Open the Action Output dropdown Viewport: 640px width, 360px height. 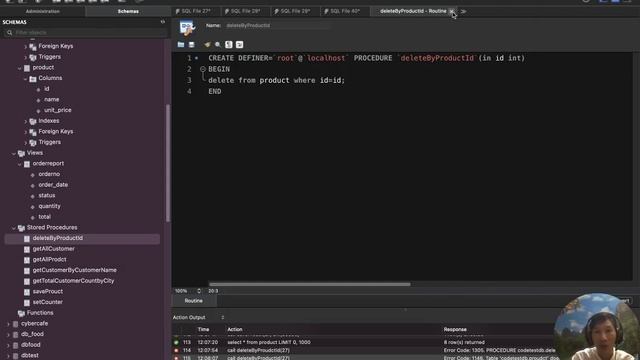point(222,317)
